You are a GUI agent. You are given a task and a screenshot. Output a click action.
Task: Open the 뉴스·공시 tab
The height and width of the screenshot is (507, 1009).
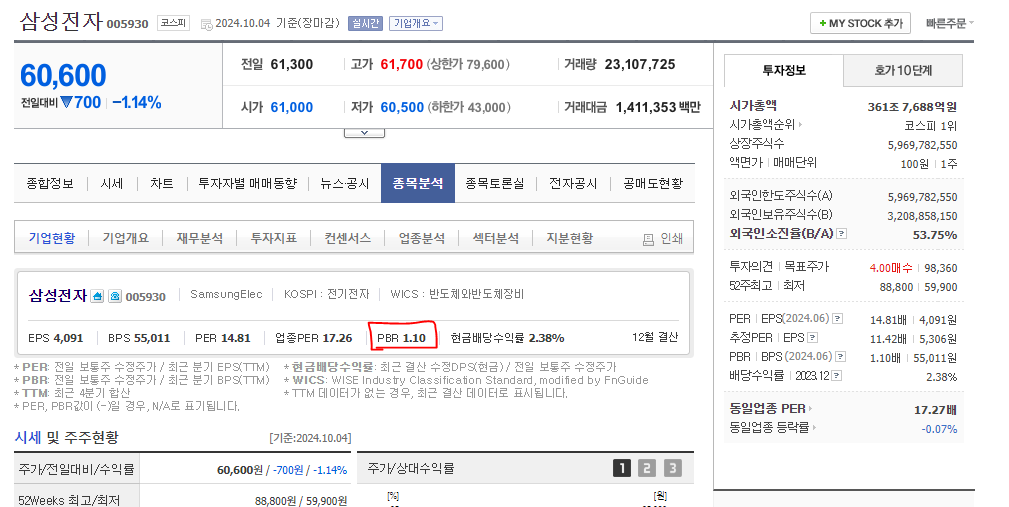point(345,183)
